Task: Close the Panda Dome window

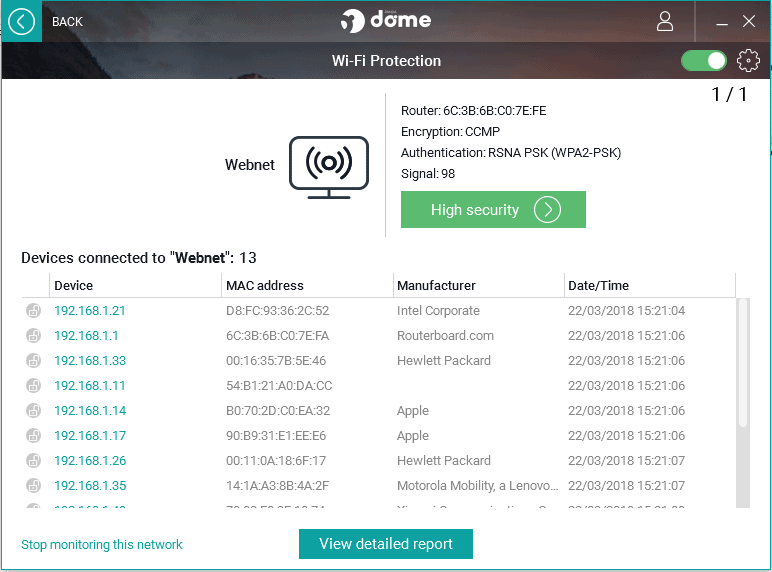Action: click(x=749, y=21)
